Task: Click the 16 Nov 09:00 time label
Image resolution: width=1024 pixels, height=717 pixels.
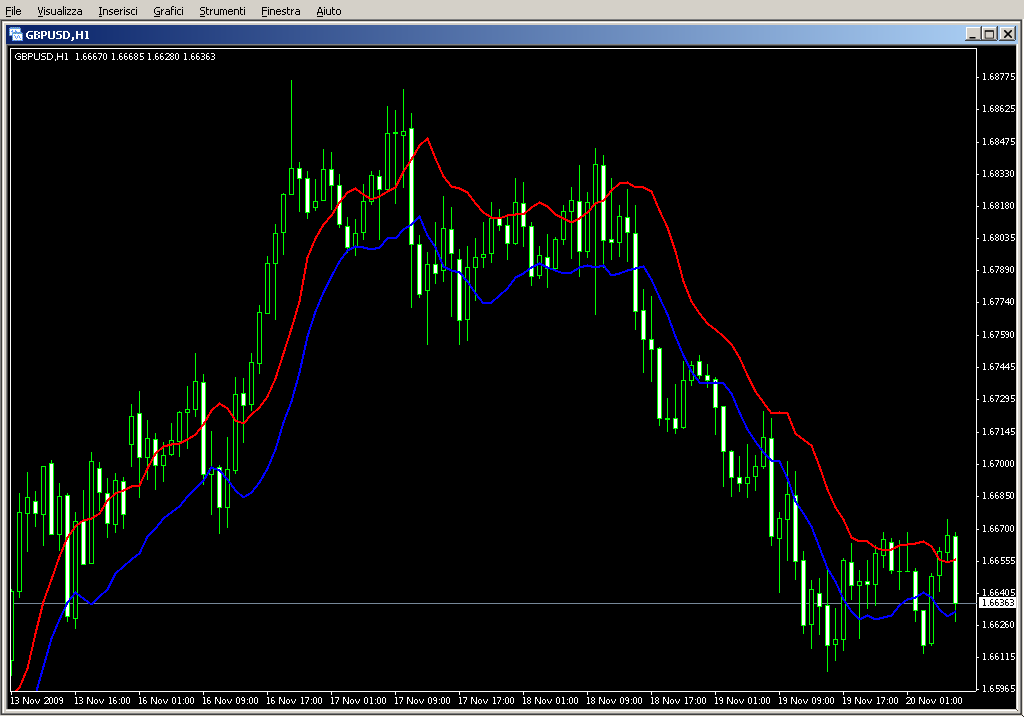Action: click(x=230, y=701)
